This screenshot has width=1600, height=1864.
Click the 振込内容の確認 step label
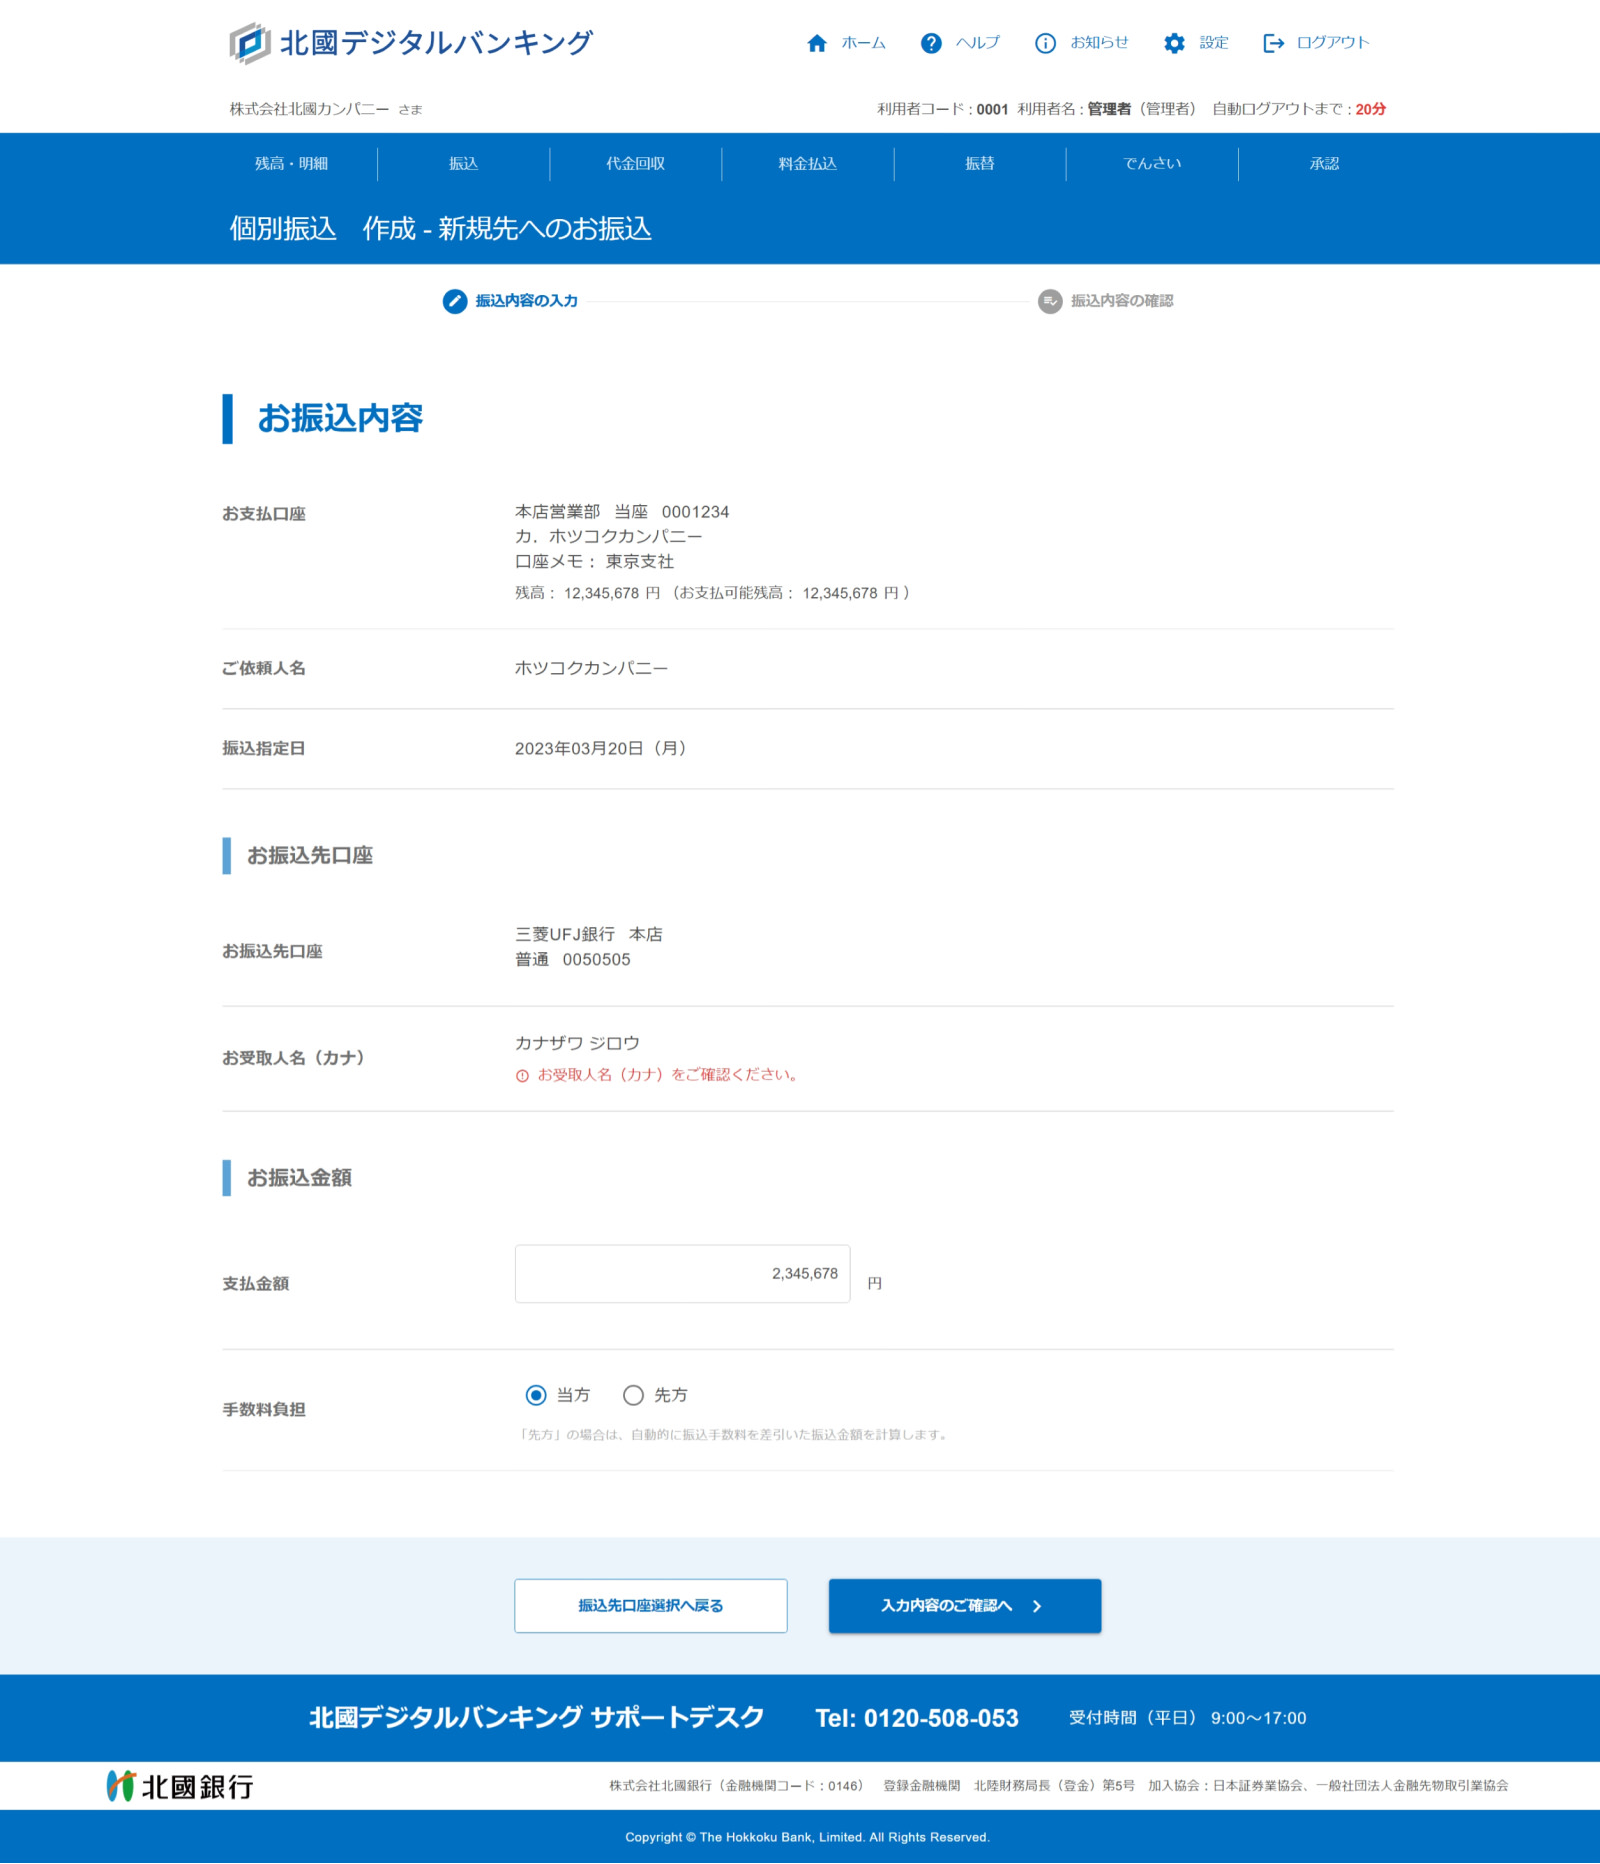[x=1122, y=301]
